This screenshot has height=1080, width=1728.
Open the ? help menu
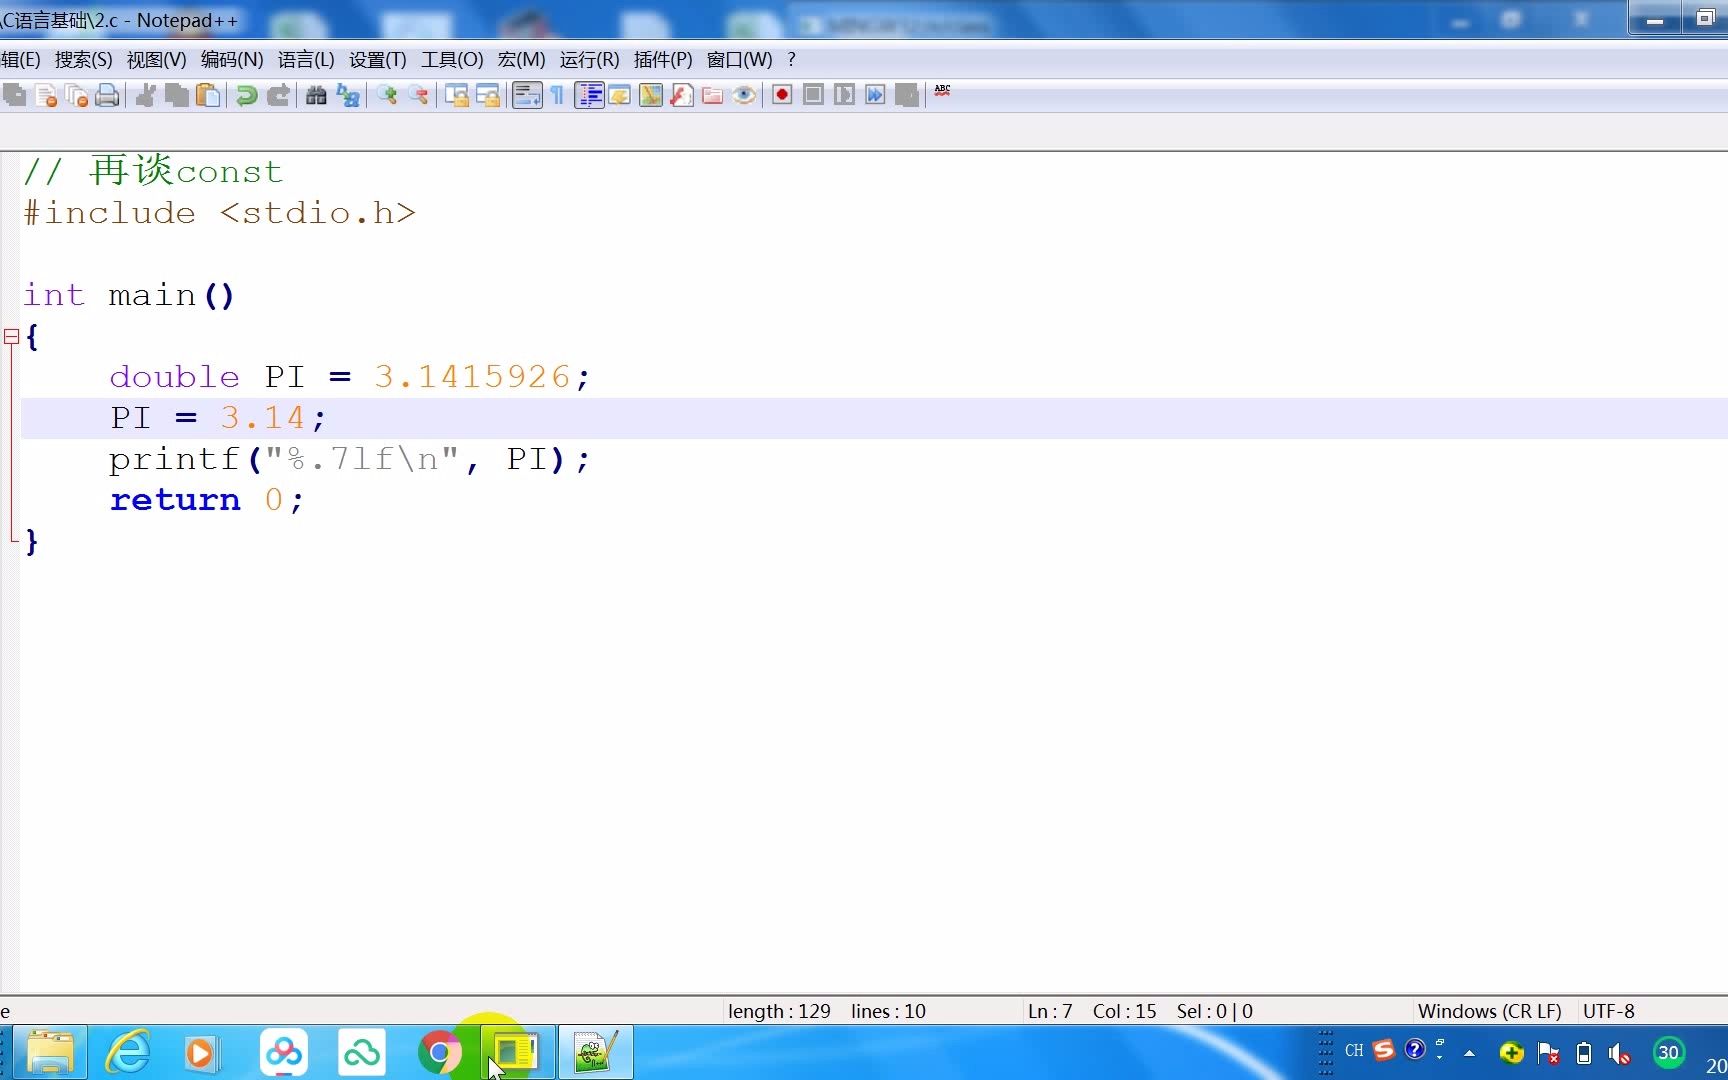[791, 60]
